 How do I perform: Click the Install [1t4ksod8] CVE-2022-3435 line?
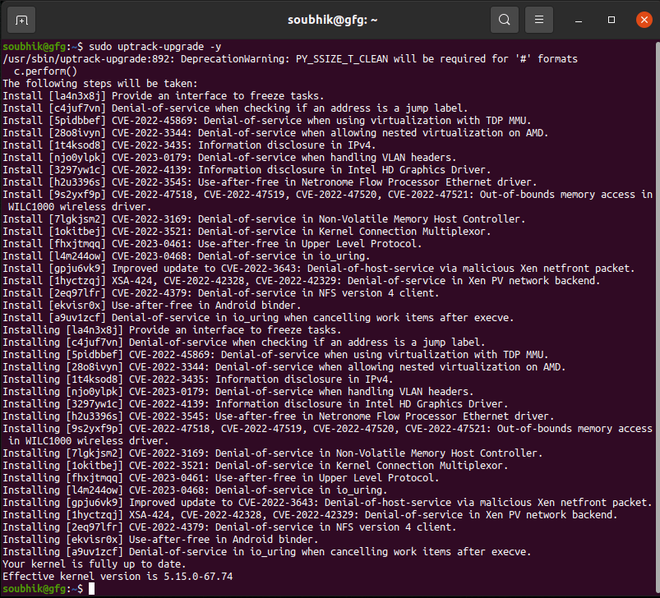tap(189, 145)
